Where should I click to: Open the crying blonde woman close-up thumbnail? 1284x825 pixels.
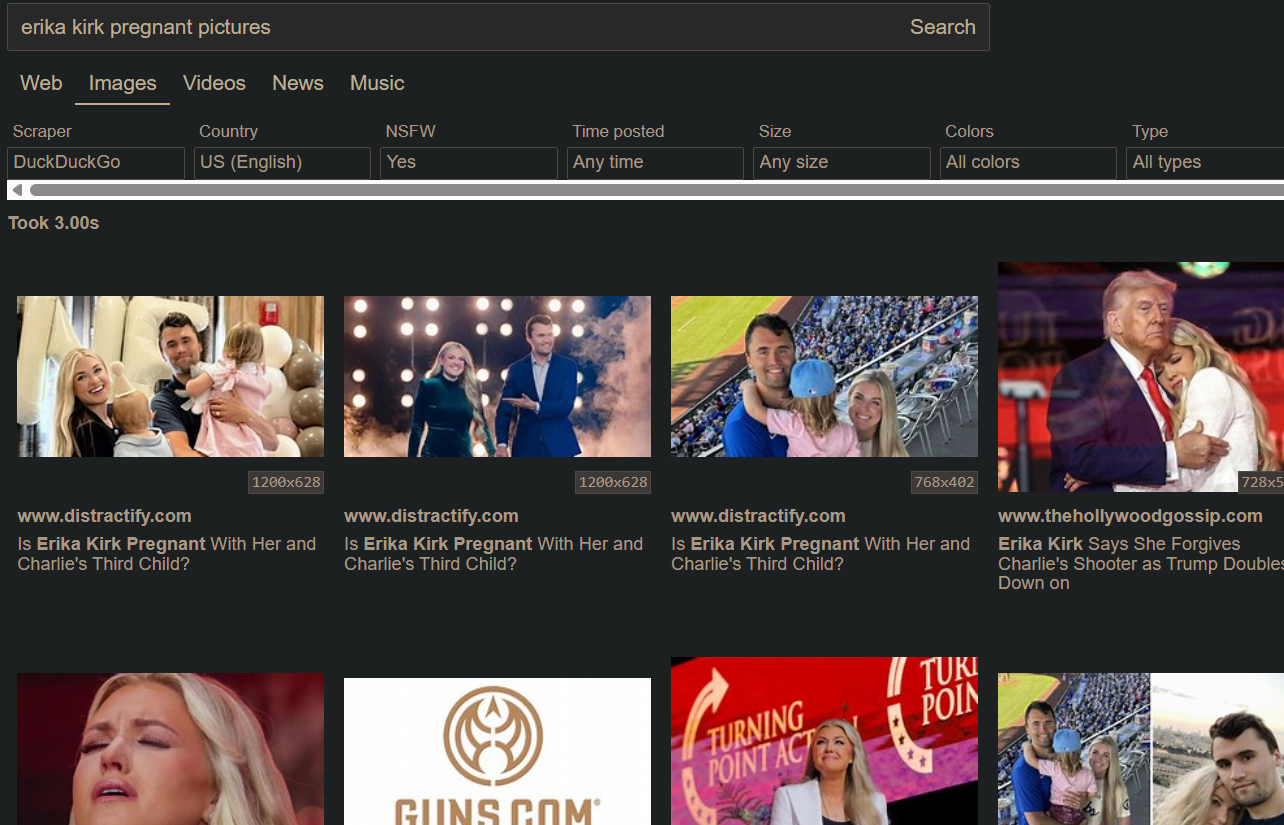[x=170, y=749]
